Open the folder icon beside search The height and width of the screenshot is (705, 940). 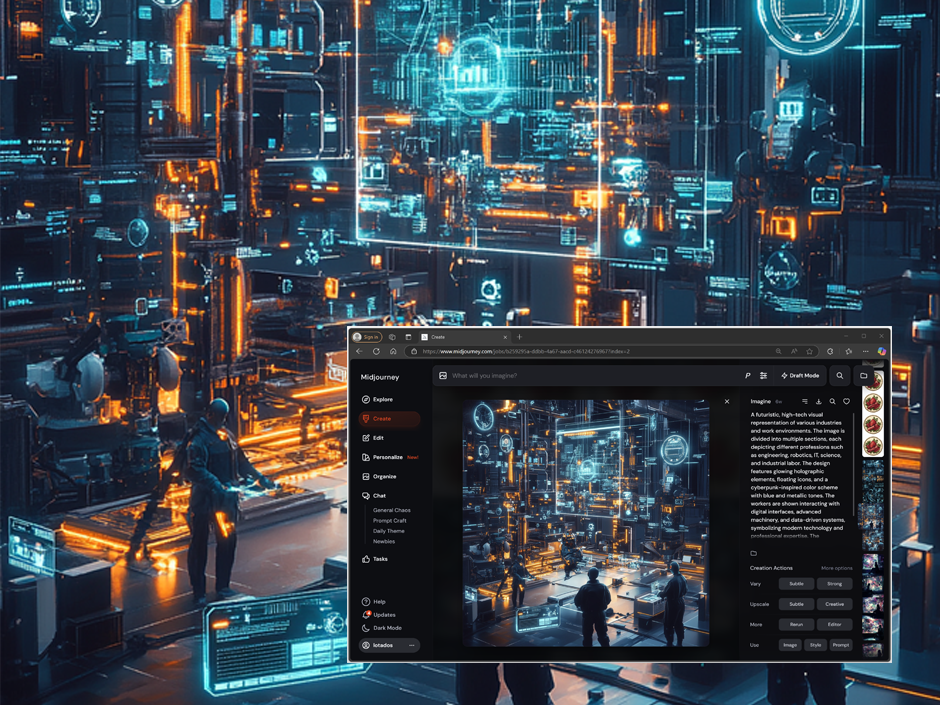point(864,376)
